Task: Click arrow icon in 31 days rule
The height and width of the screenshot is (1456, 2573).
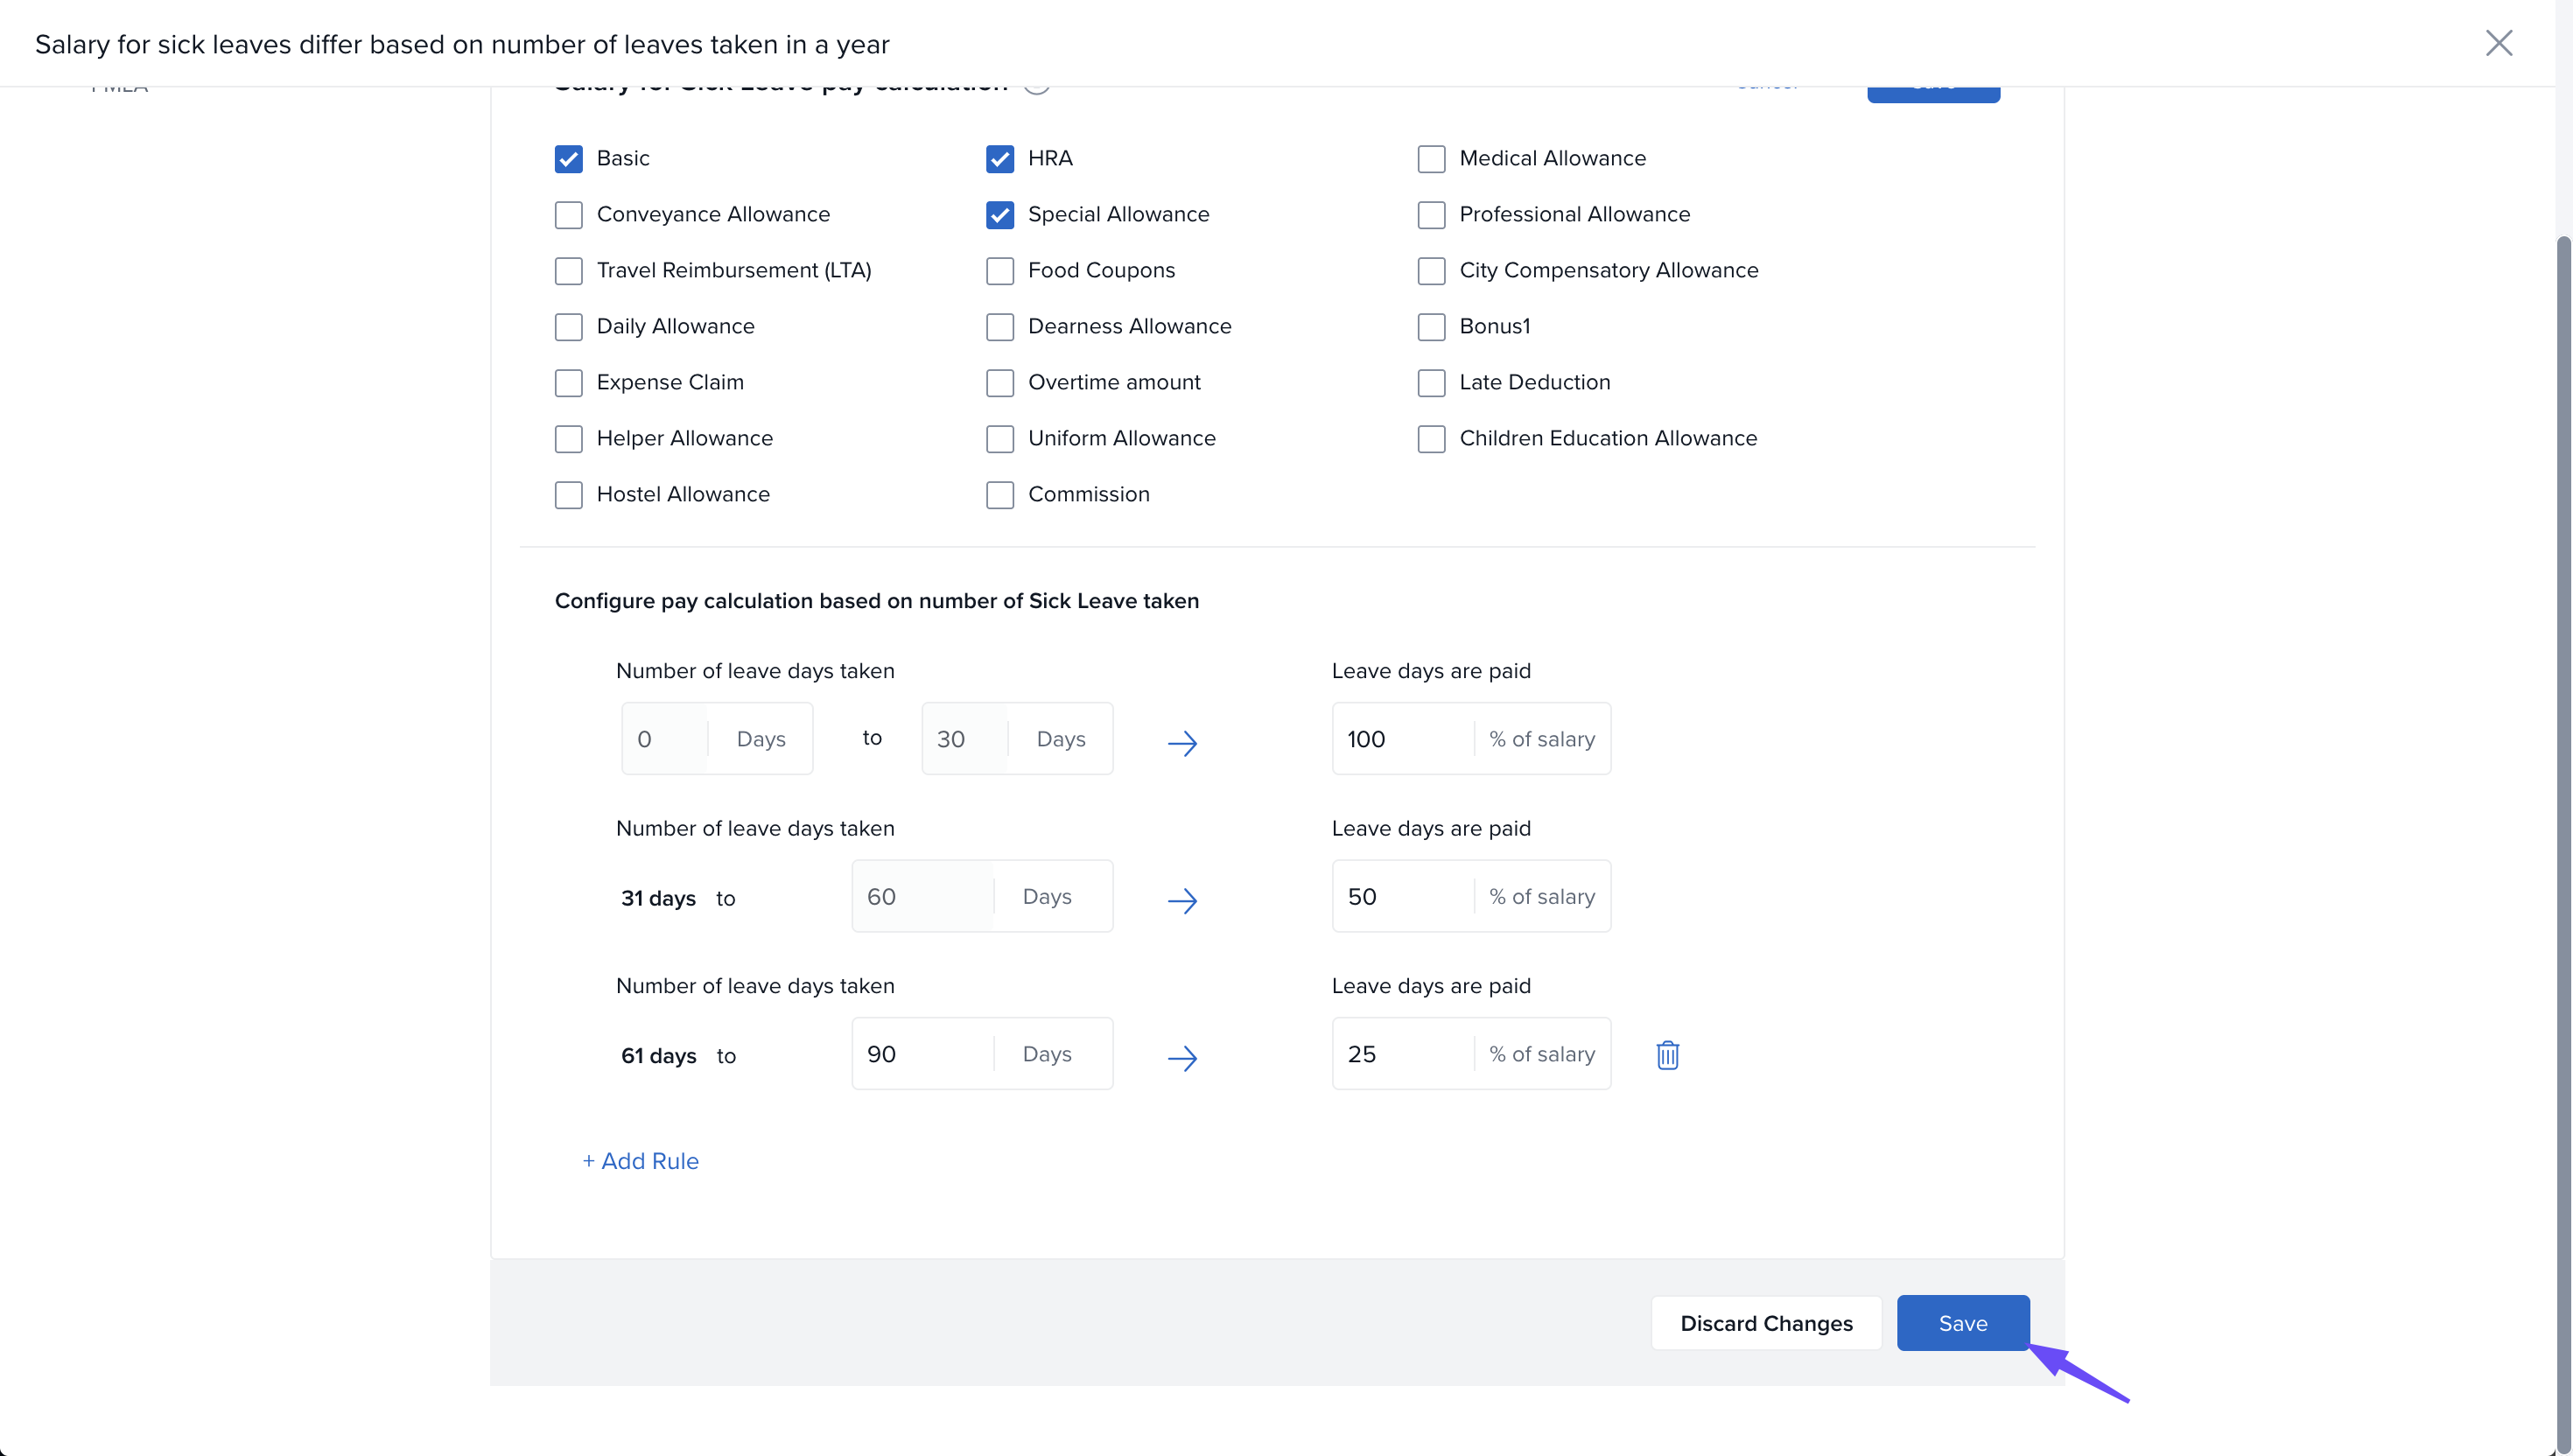Action: tap(1182, 900)
